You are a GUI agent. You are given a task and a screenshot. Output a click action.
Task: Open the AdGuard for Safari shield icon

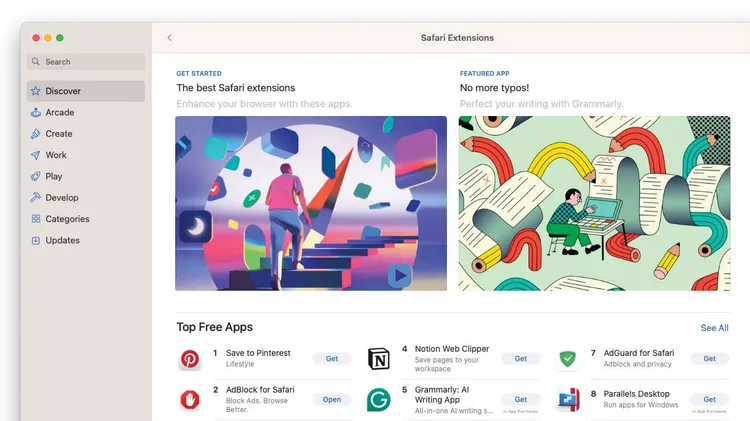click(x=567, y=359)
